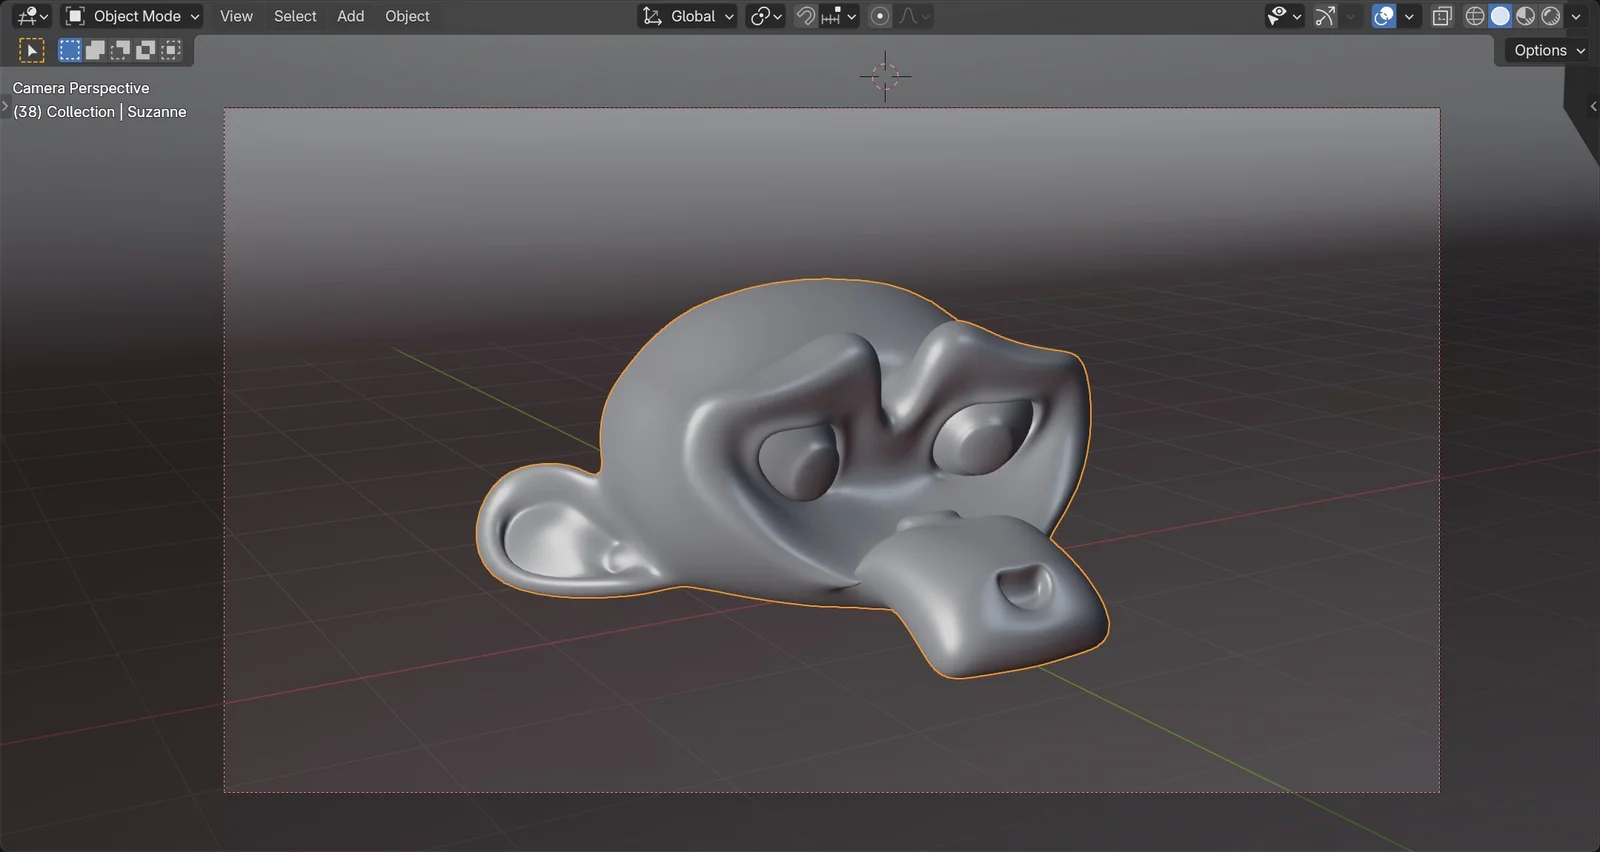Toggle viewport gizmos
The width and height of the screenshot is (1600, 852).
[x=1325, y=16]
